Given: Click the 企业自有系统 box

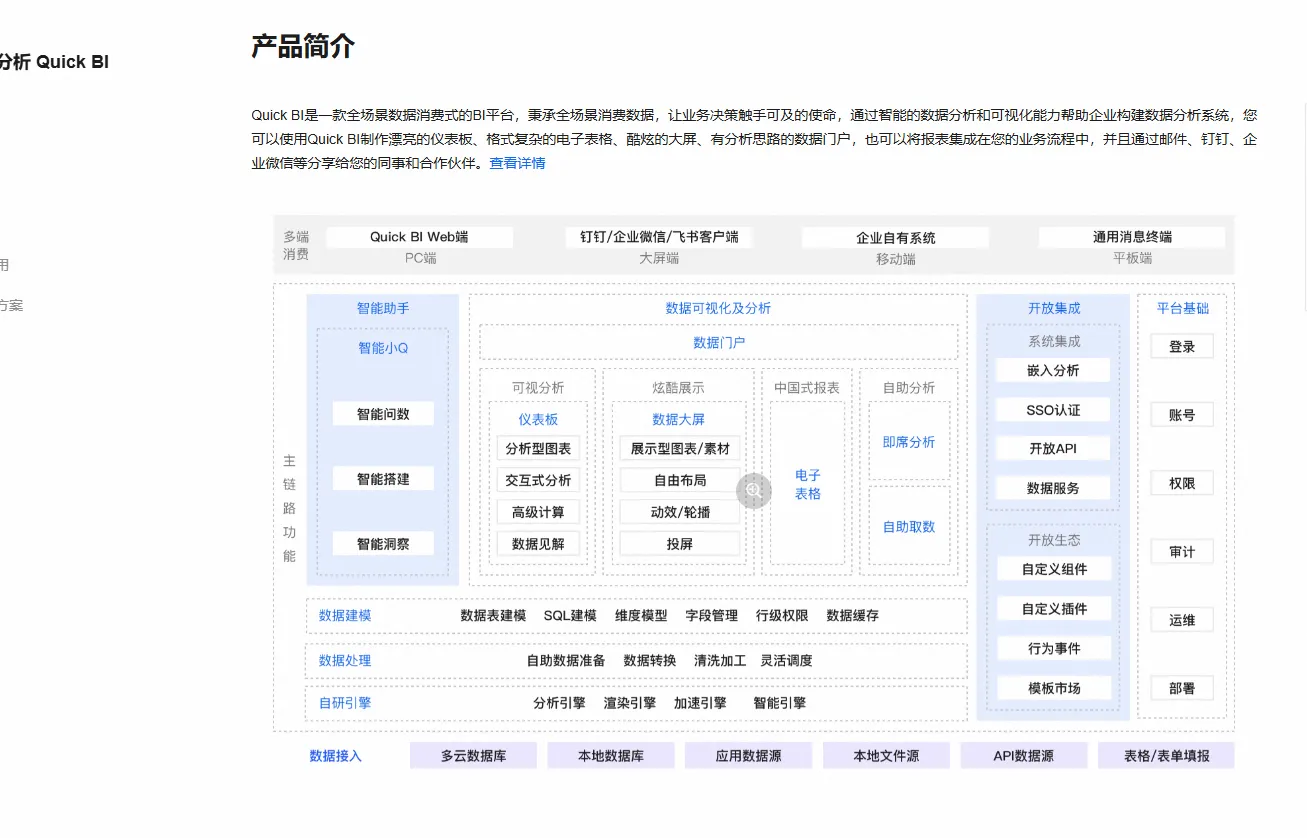Looking at the screenshot, I should pos(896,238).
